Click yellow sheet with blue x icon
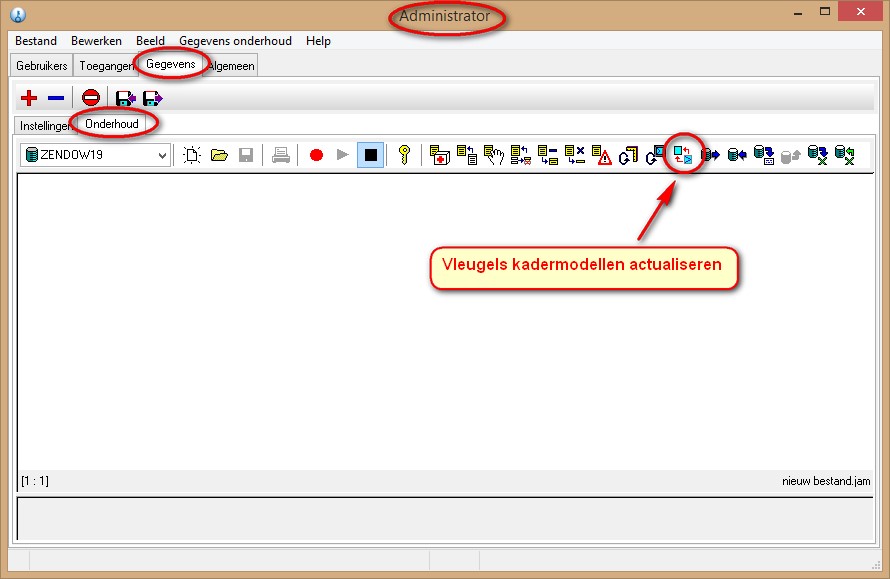The image size is (890, 579). click(574, 154)
